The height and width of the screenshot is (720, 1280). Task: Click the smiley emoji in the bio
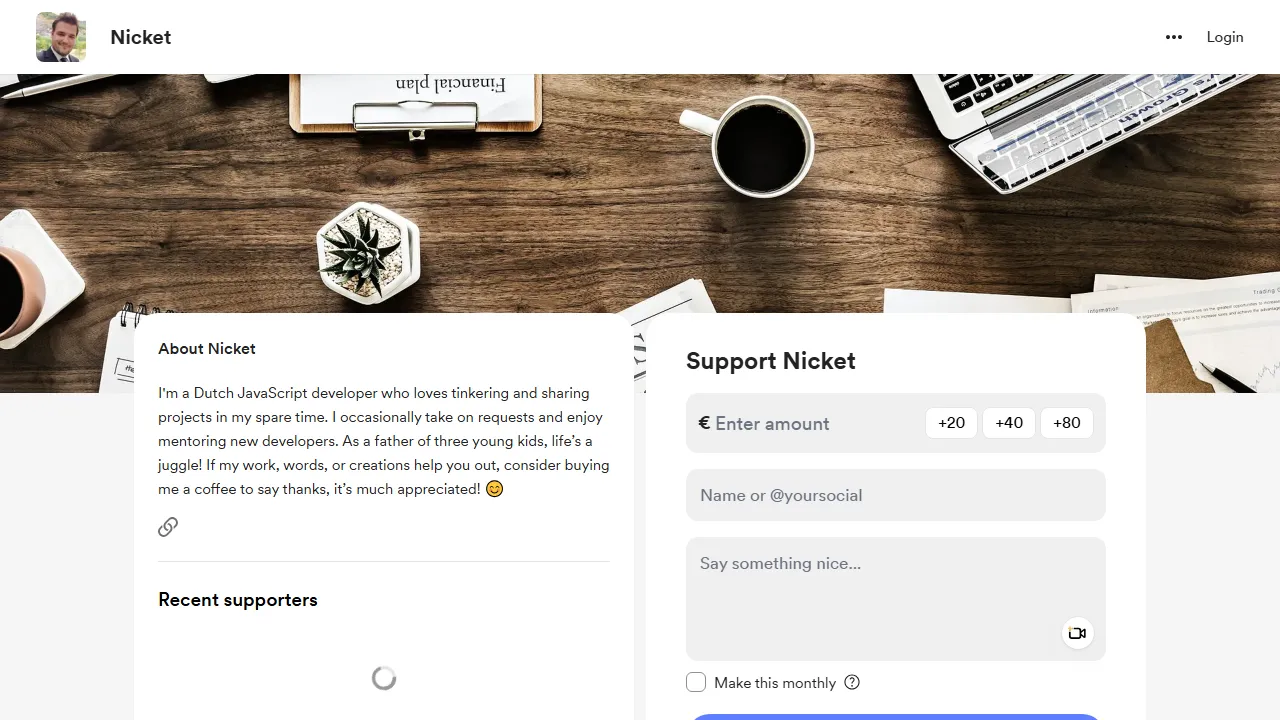(x=494, y=489)
